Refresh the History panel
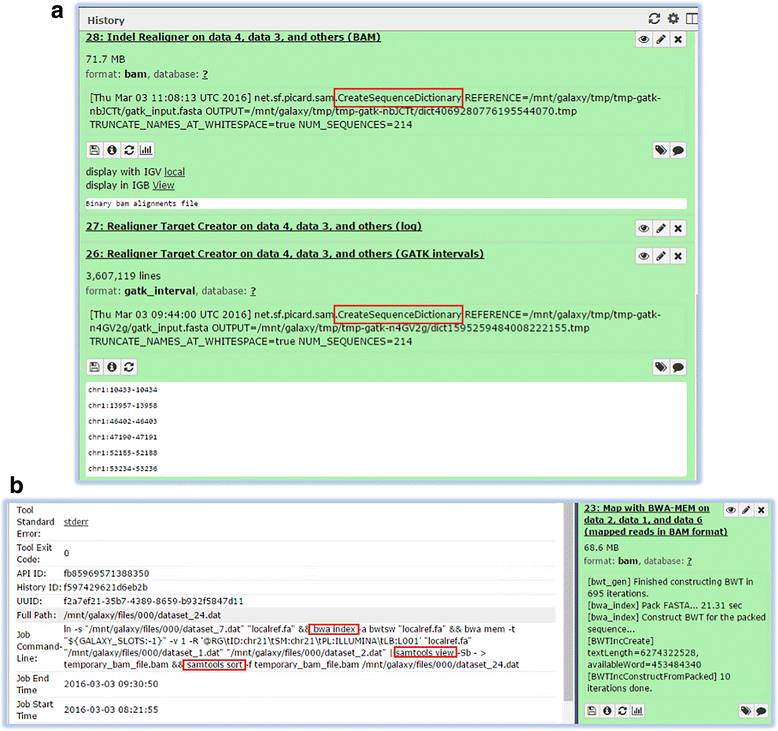Screen dimensions: 778x731 click(654, 19)
